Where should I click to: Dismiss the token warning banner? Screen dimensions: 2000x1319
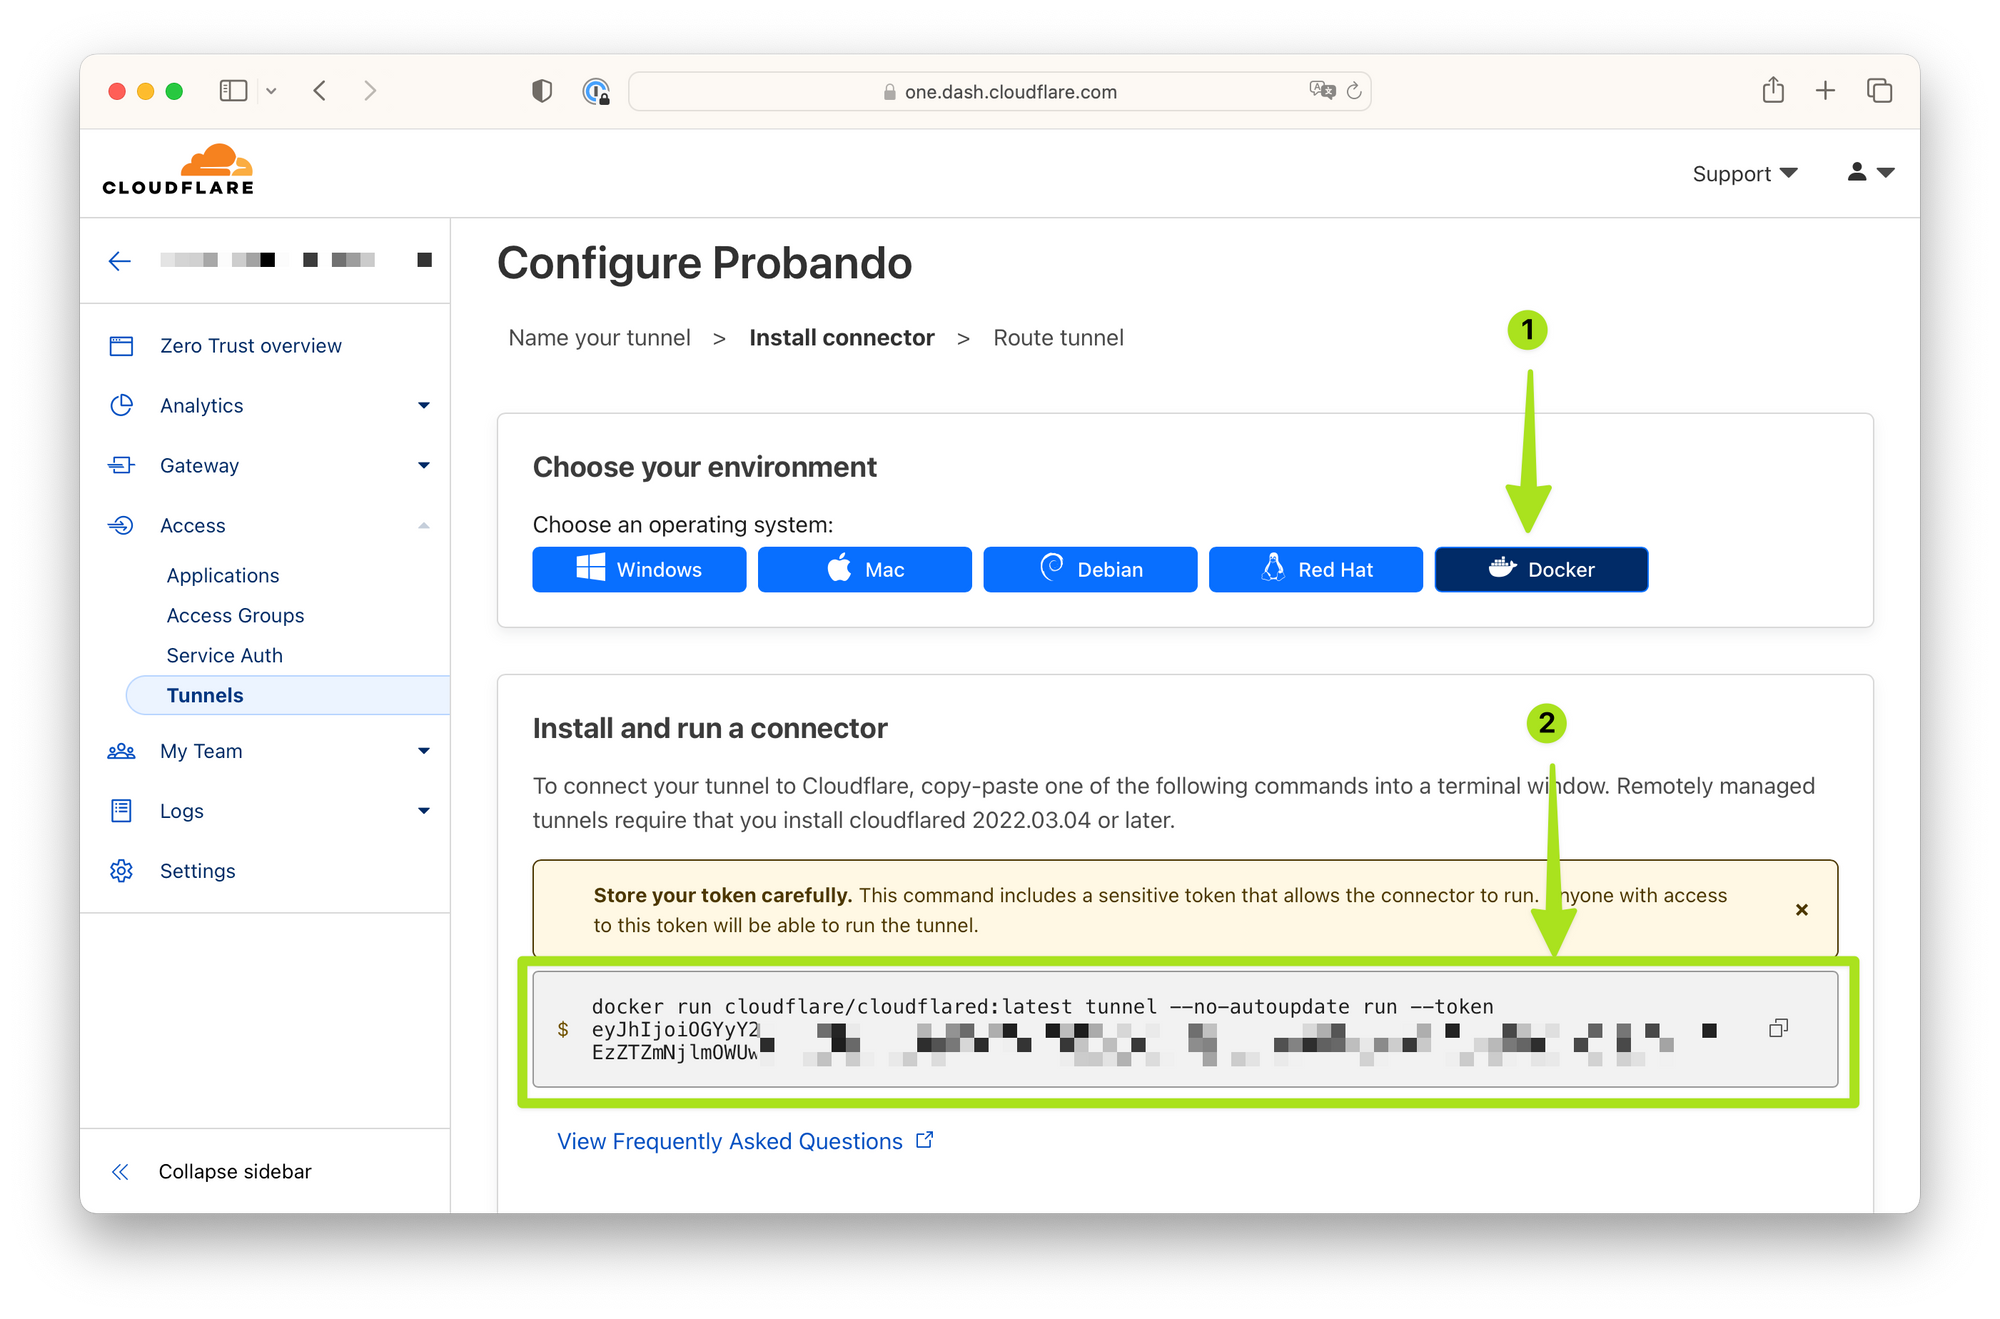click(x=1802, y=910)
